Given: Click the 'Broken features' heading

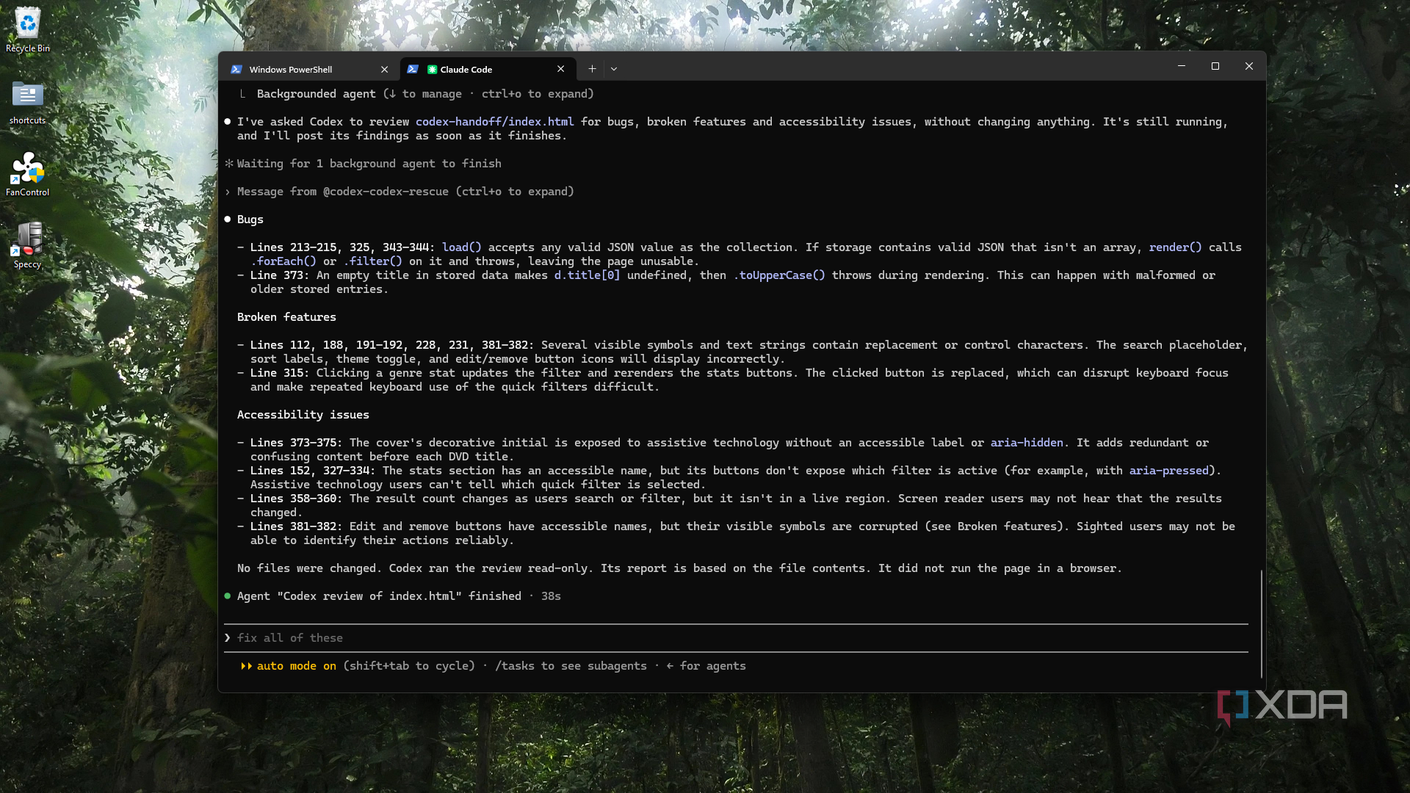Looking at the screenshot, I should [x=286, y=317].
